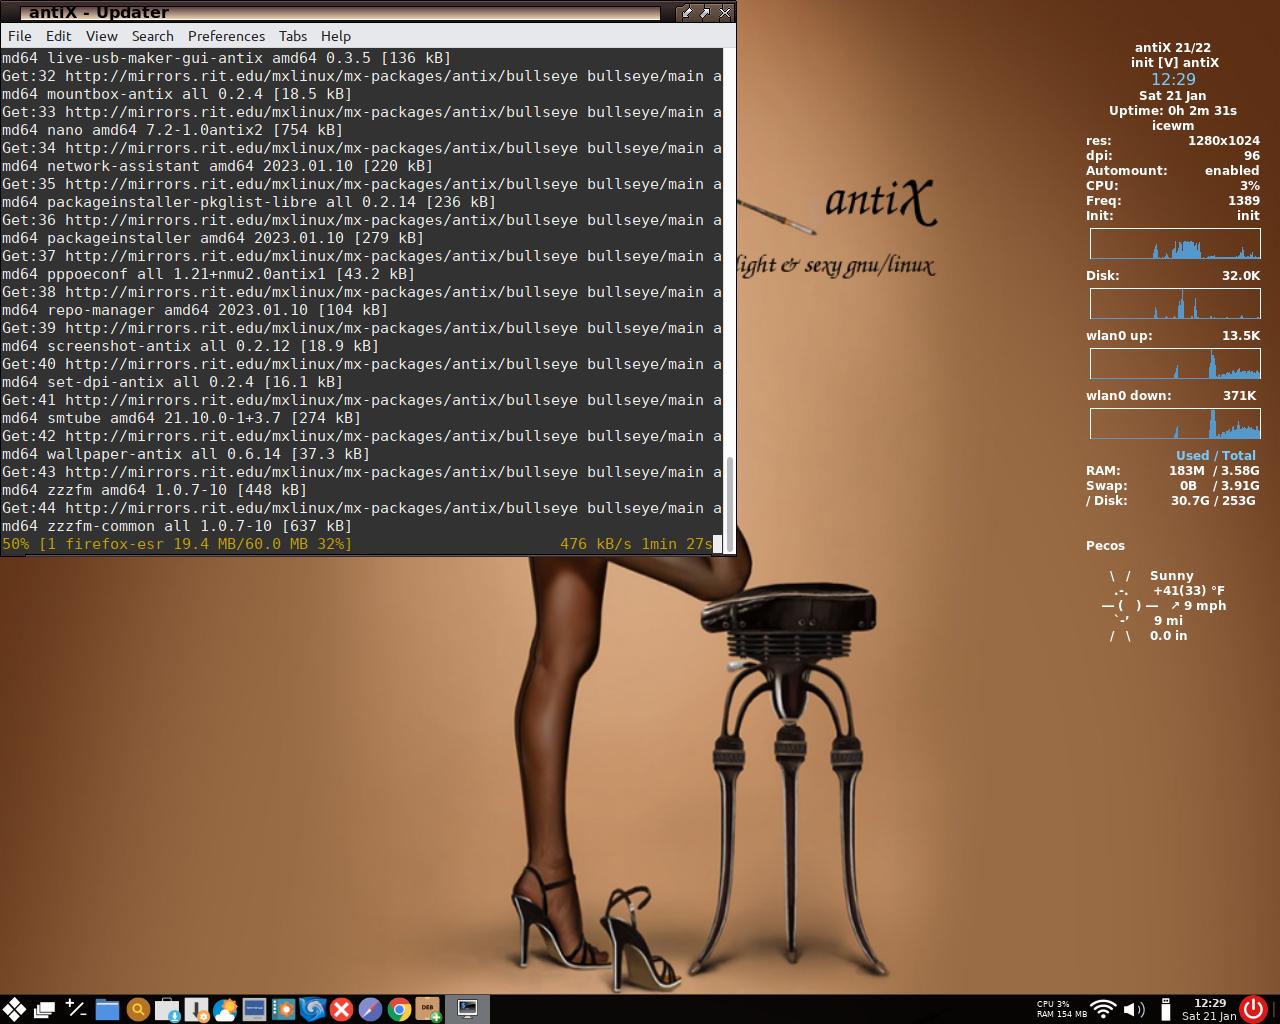Open the Edit menu
The height and width of the screenshot is (1024, 1280).
point(59,36)
